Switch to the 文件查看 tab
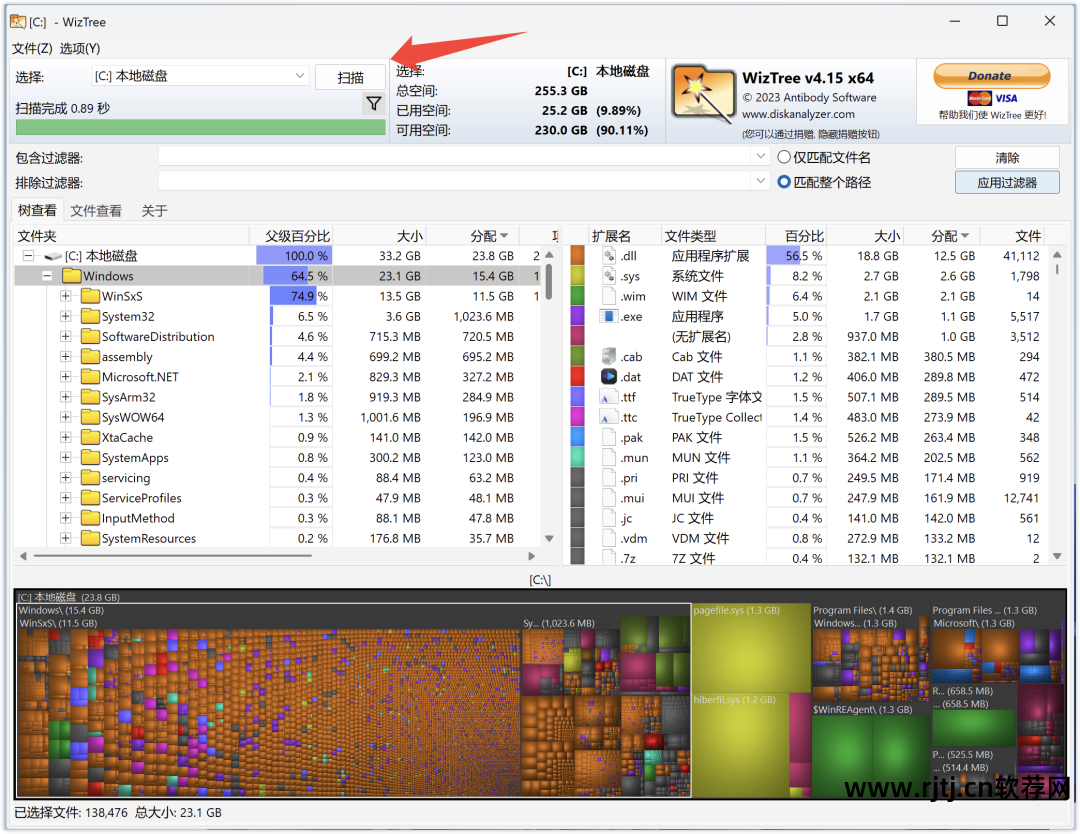The height and width of the screenshot is (834, 1080). pos(96,211)
